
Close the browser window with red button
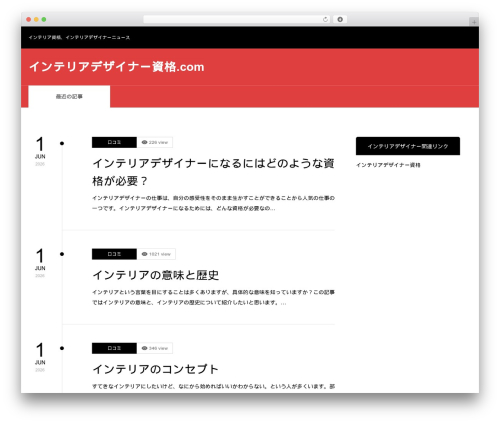pos(29,19)
